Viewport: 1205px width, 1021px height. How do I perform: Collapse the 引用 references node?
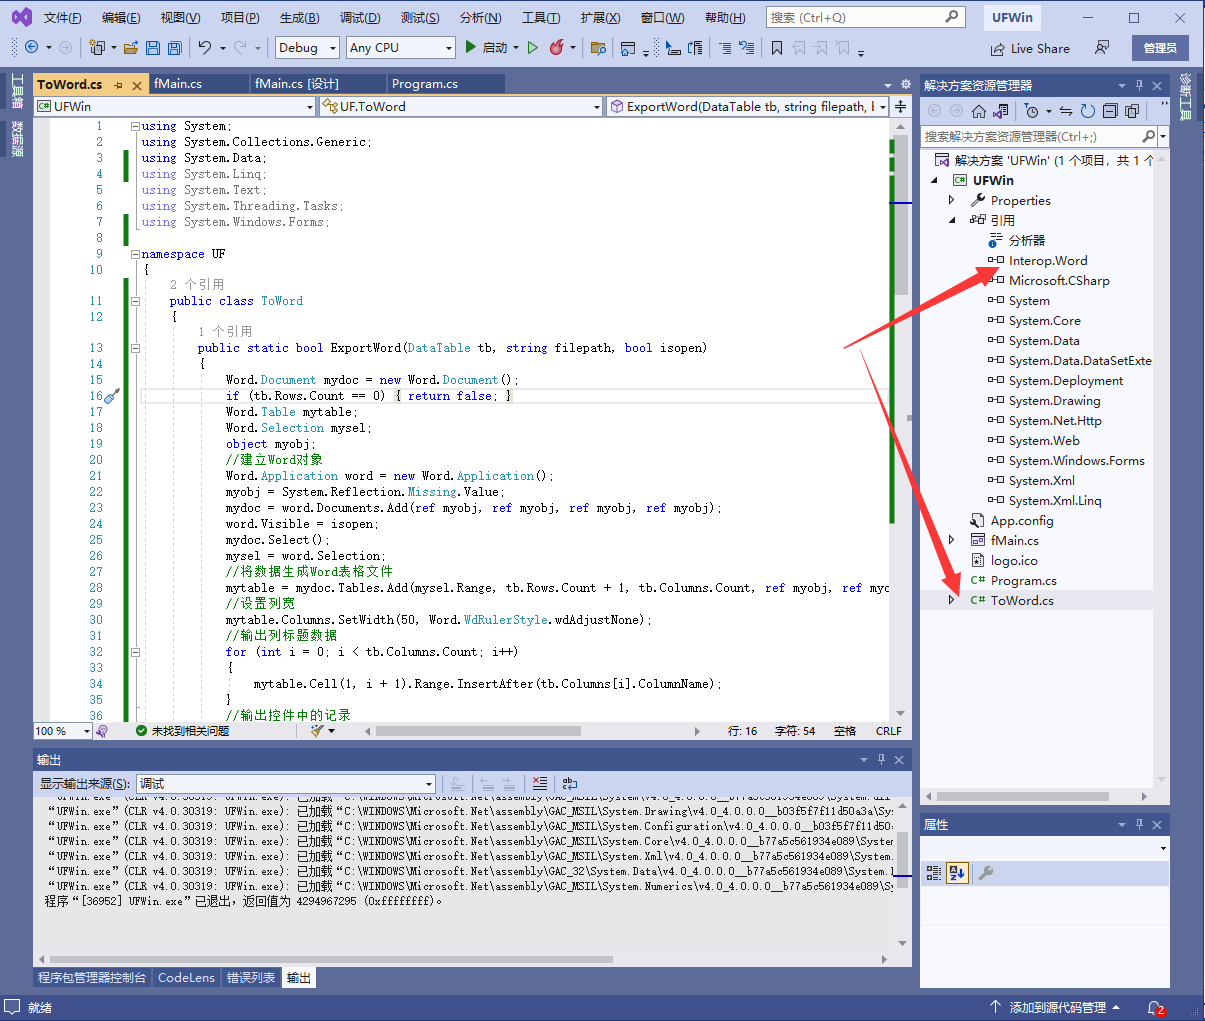click(x=951, y=220)
